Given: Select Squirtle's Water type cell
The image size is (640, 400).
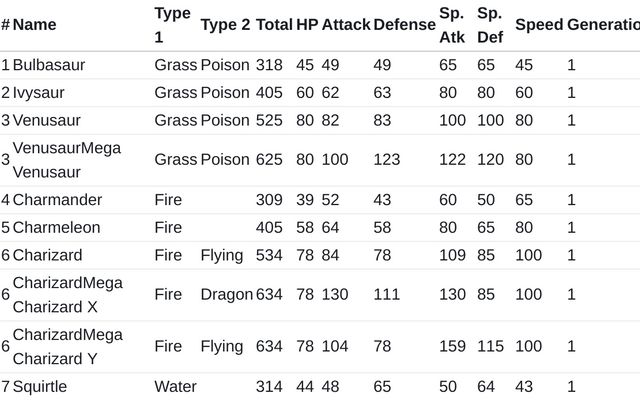Looking at the screenshot, I should (176, 386).
